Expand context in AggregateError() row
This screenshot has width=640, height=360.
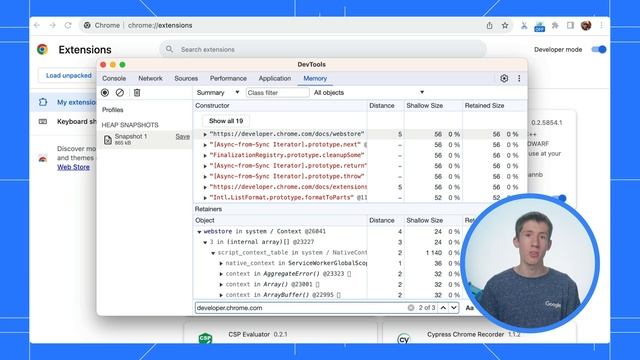click(x=221, y=274)
